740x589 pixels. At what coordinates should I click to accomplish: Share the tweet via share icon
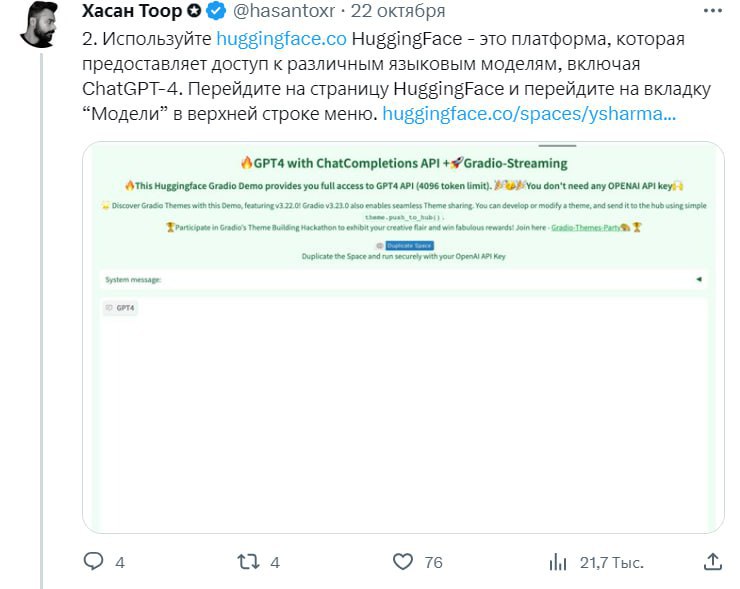(712, 561)
